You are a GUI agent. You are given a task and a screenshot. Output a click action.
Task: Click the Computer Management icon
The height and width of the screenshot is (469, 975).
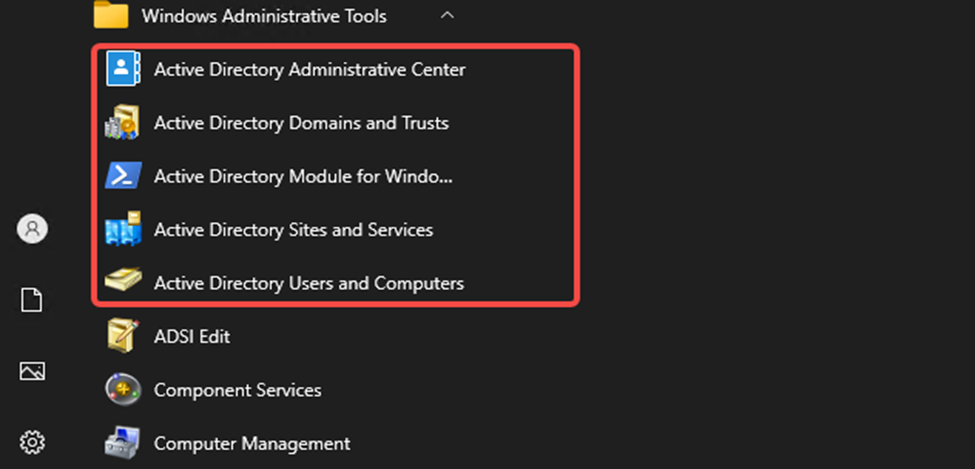(122, 443)
